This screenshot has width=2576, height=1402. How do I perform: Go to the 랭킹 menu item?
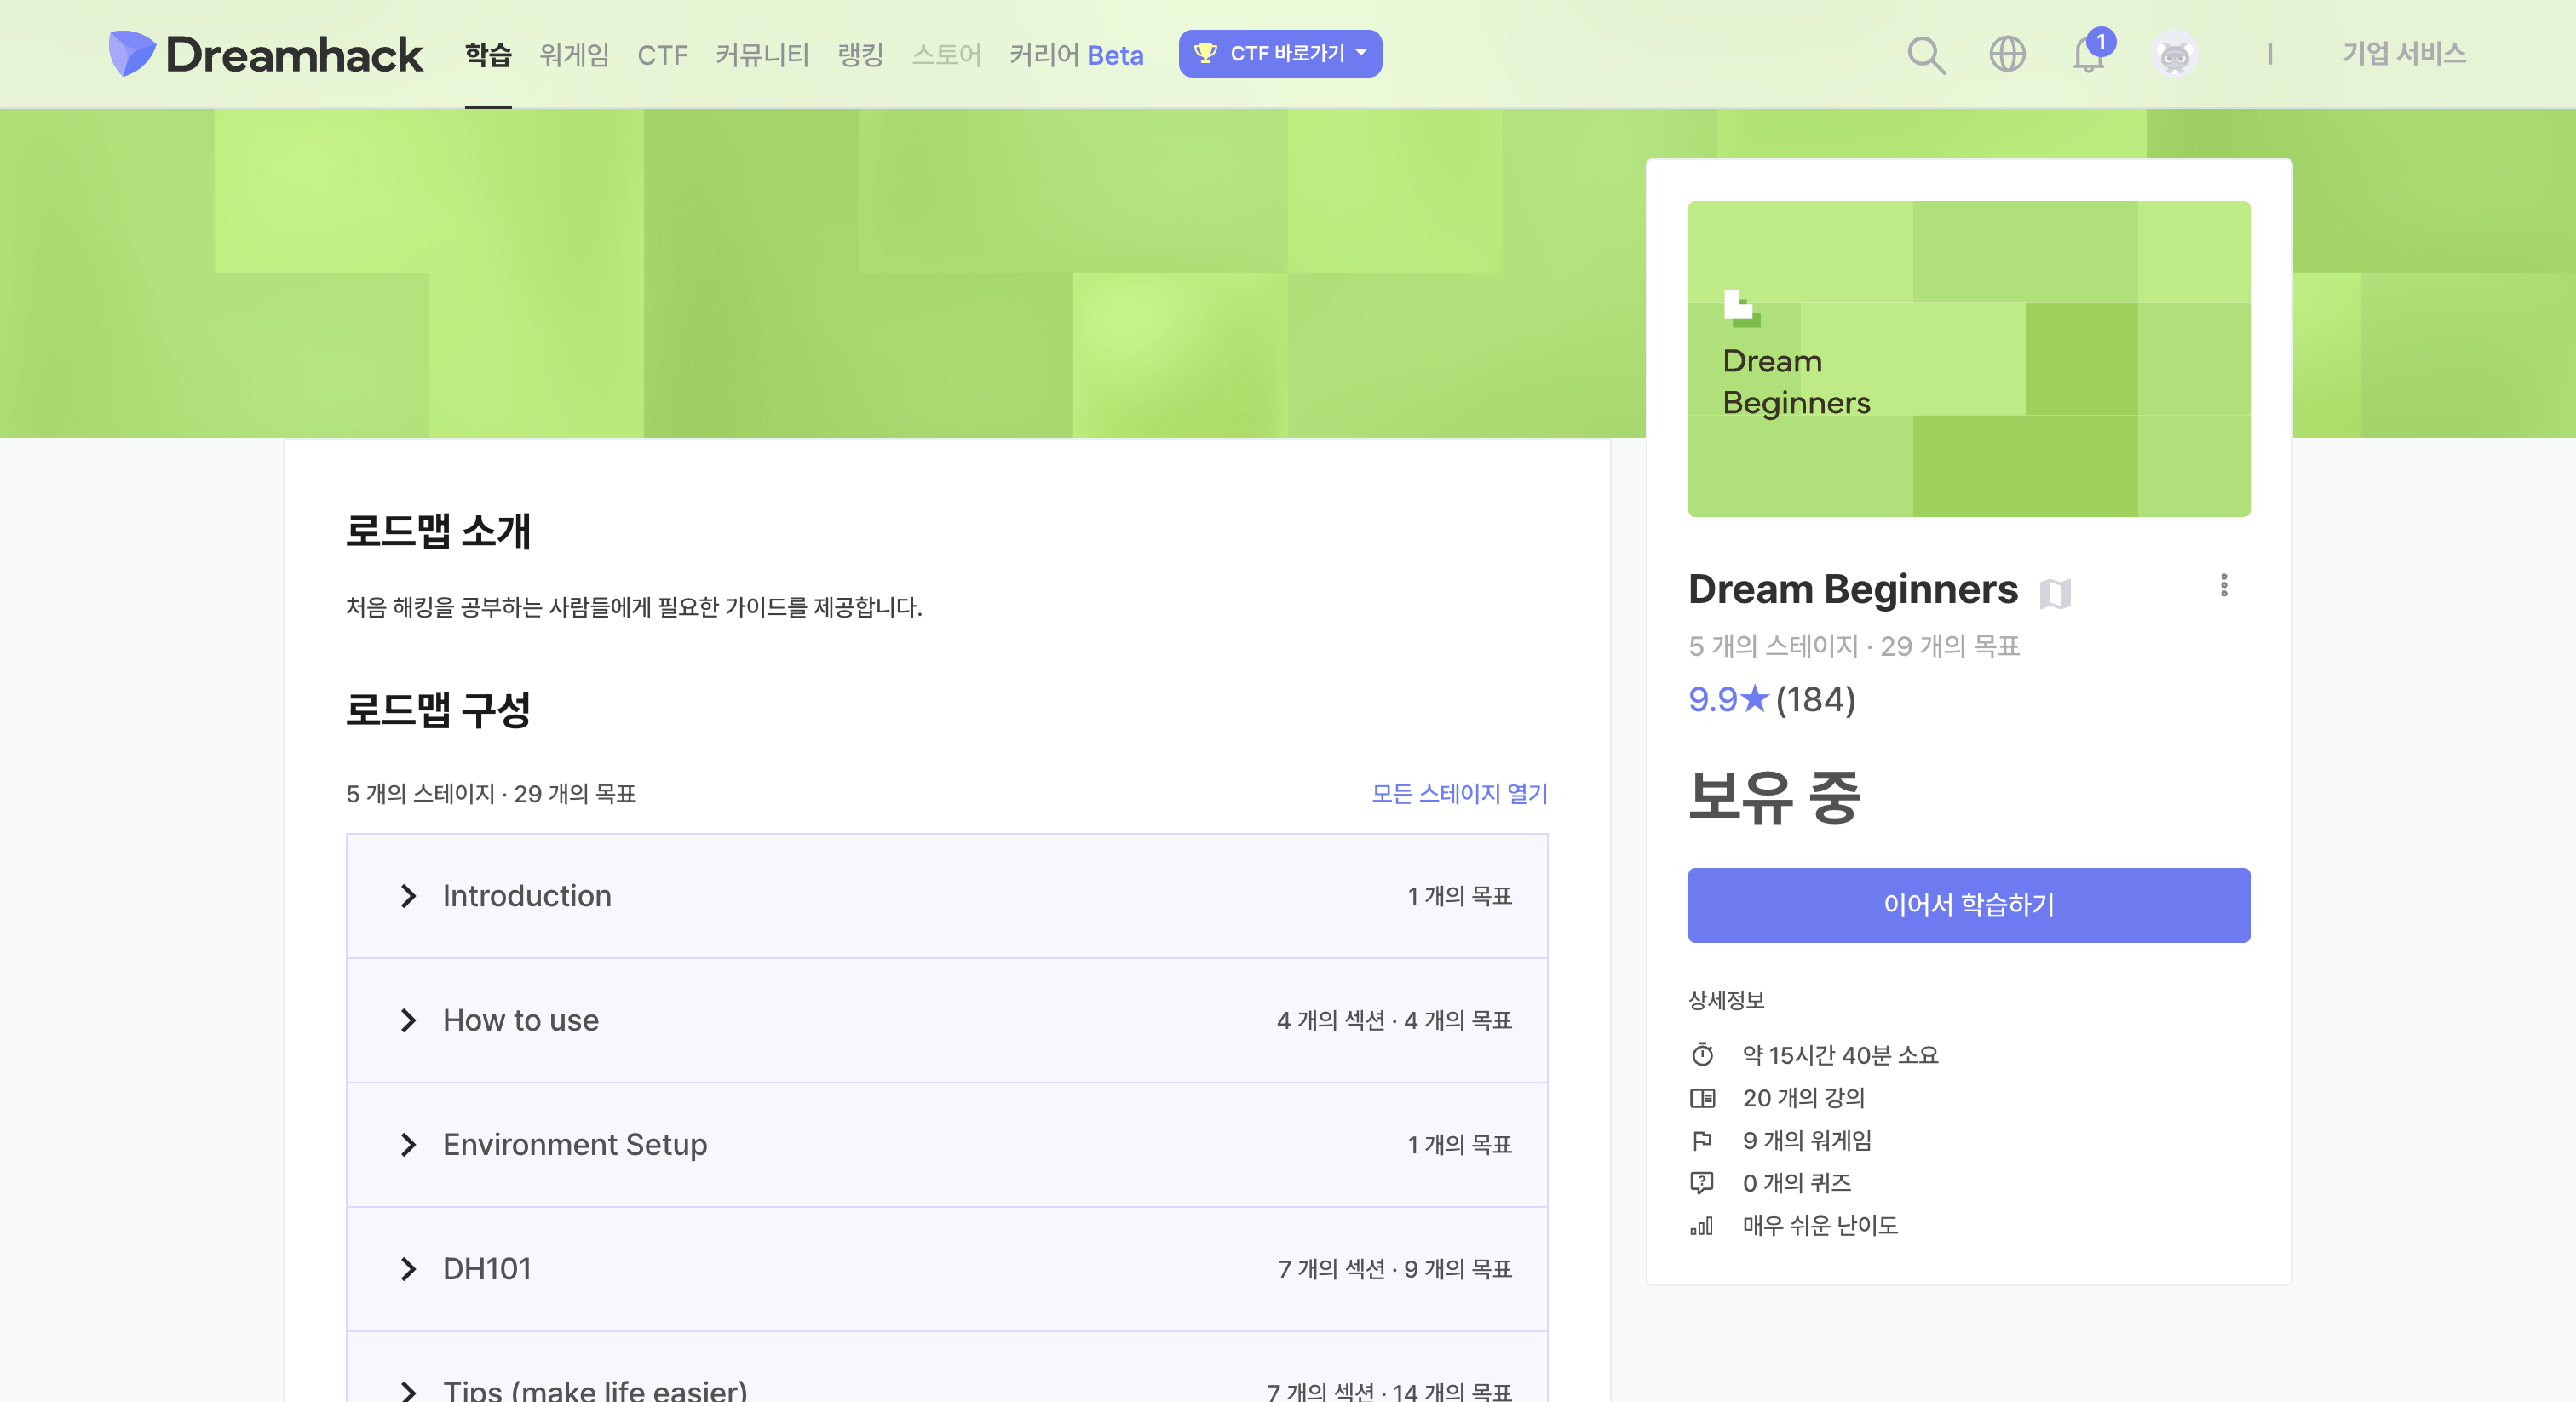point(860,54)
